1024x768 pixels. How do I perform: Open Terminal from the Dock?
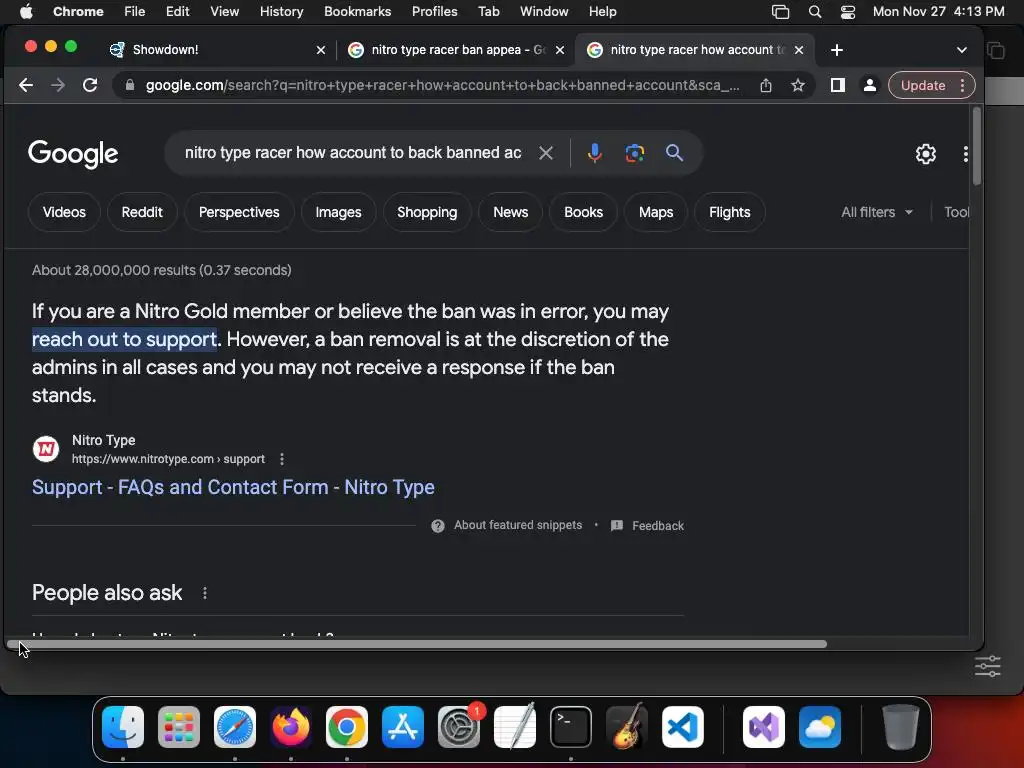[571, 727]
